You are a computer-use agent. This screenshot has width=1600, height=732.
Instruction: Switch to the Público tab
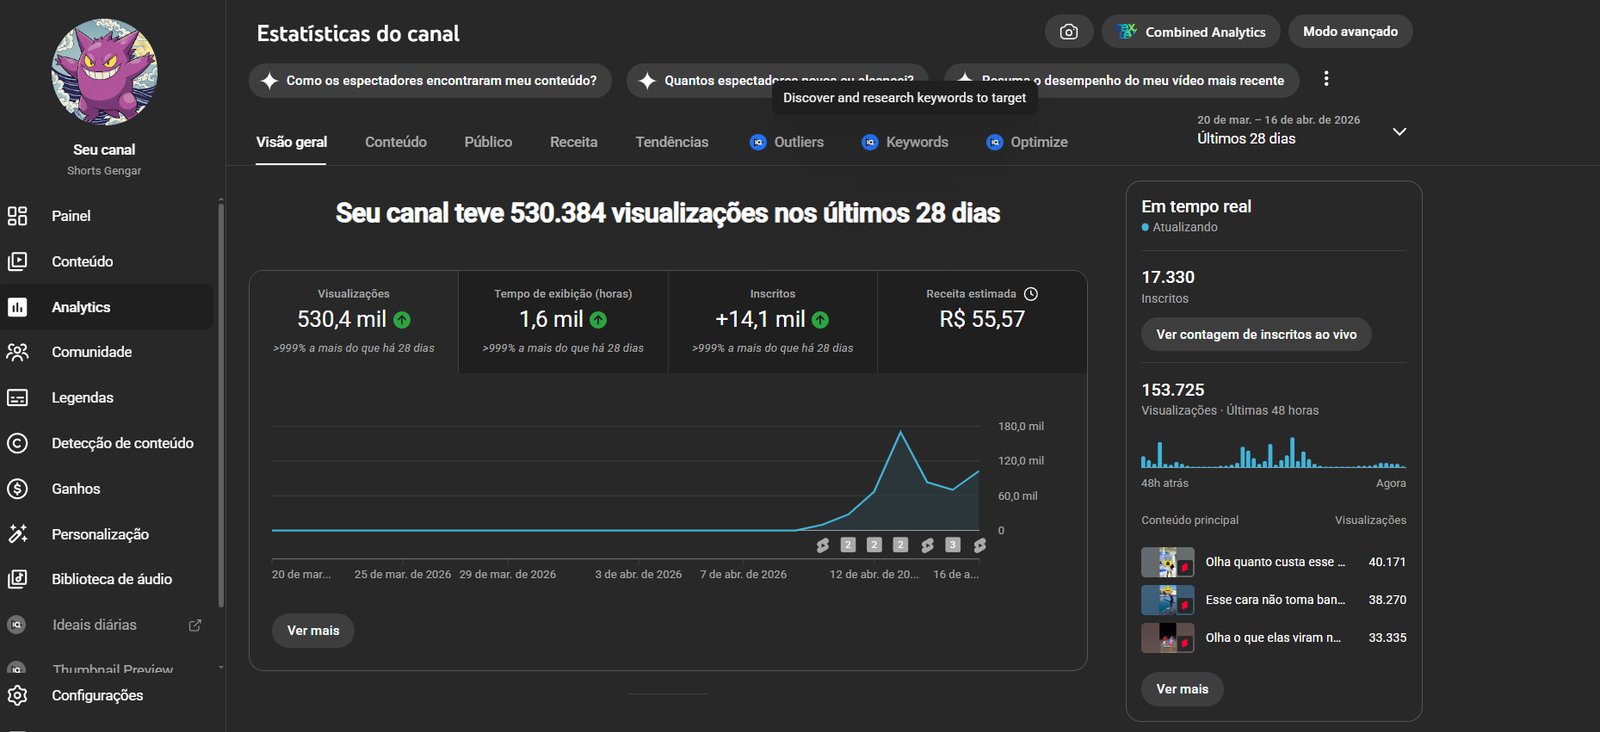point(488,142)
